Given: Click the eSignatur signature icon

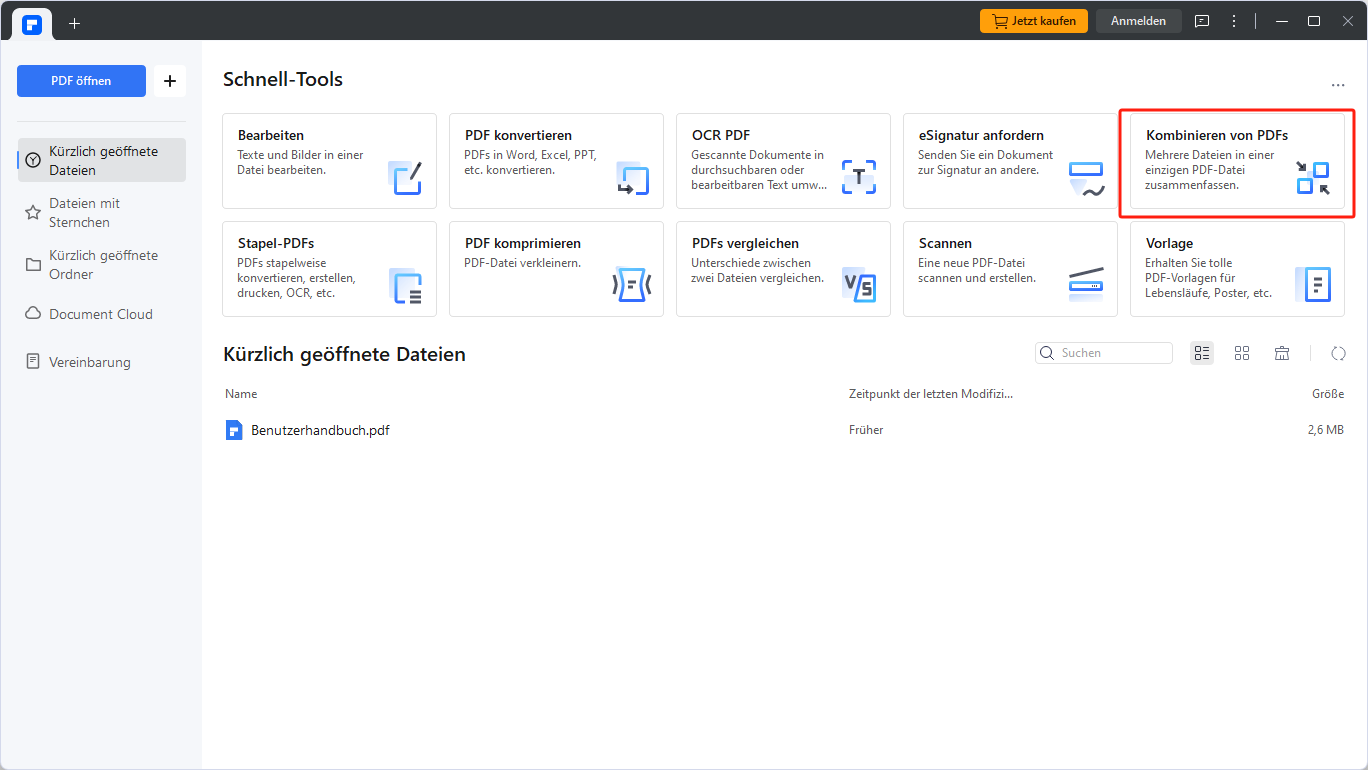Looking at the screenshot, I should point(1086,177).
